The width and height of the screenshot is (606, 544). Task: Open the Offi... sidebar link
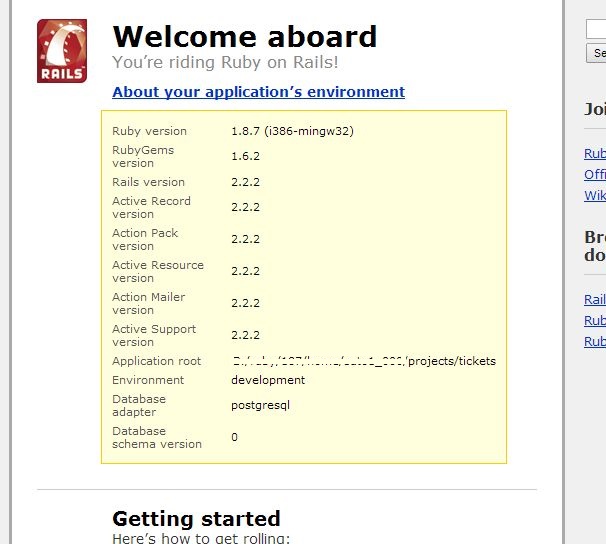tap(595, 175)
